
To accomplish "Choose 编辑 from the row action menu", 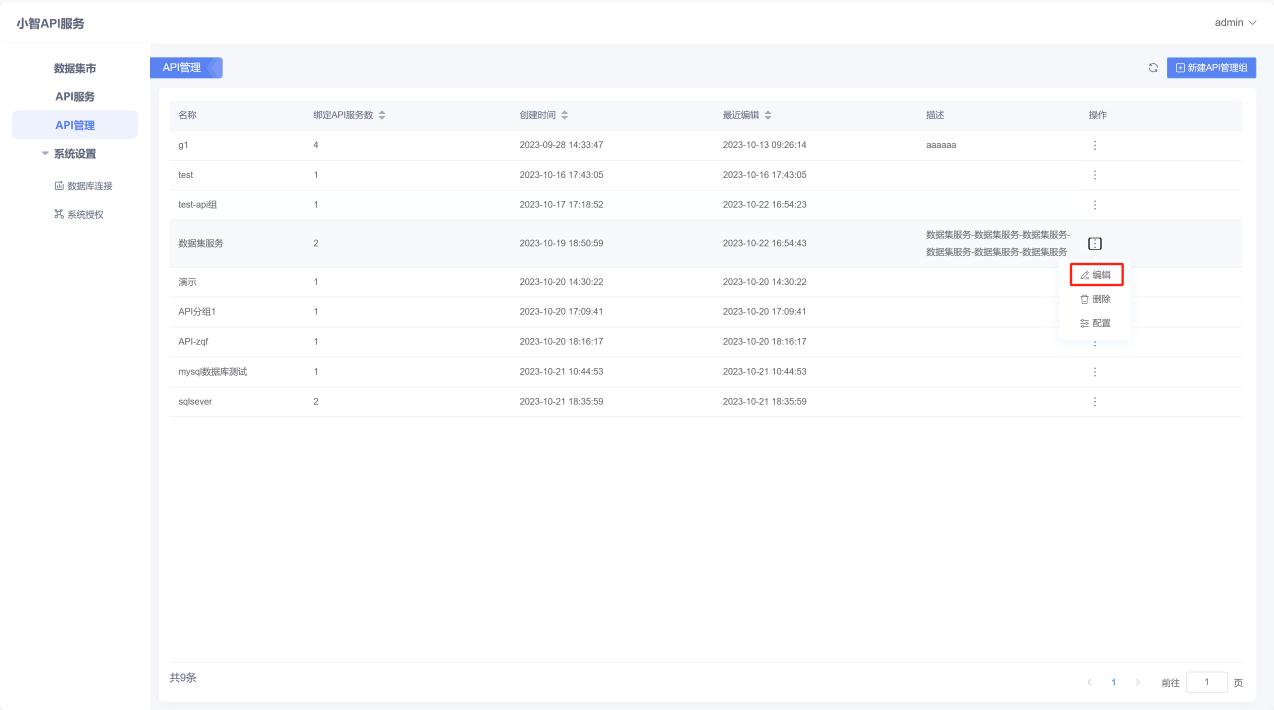I will (1096, 274).
